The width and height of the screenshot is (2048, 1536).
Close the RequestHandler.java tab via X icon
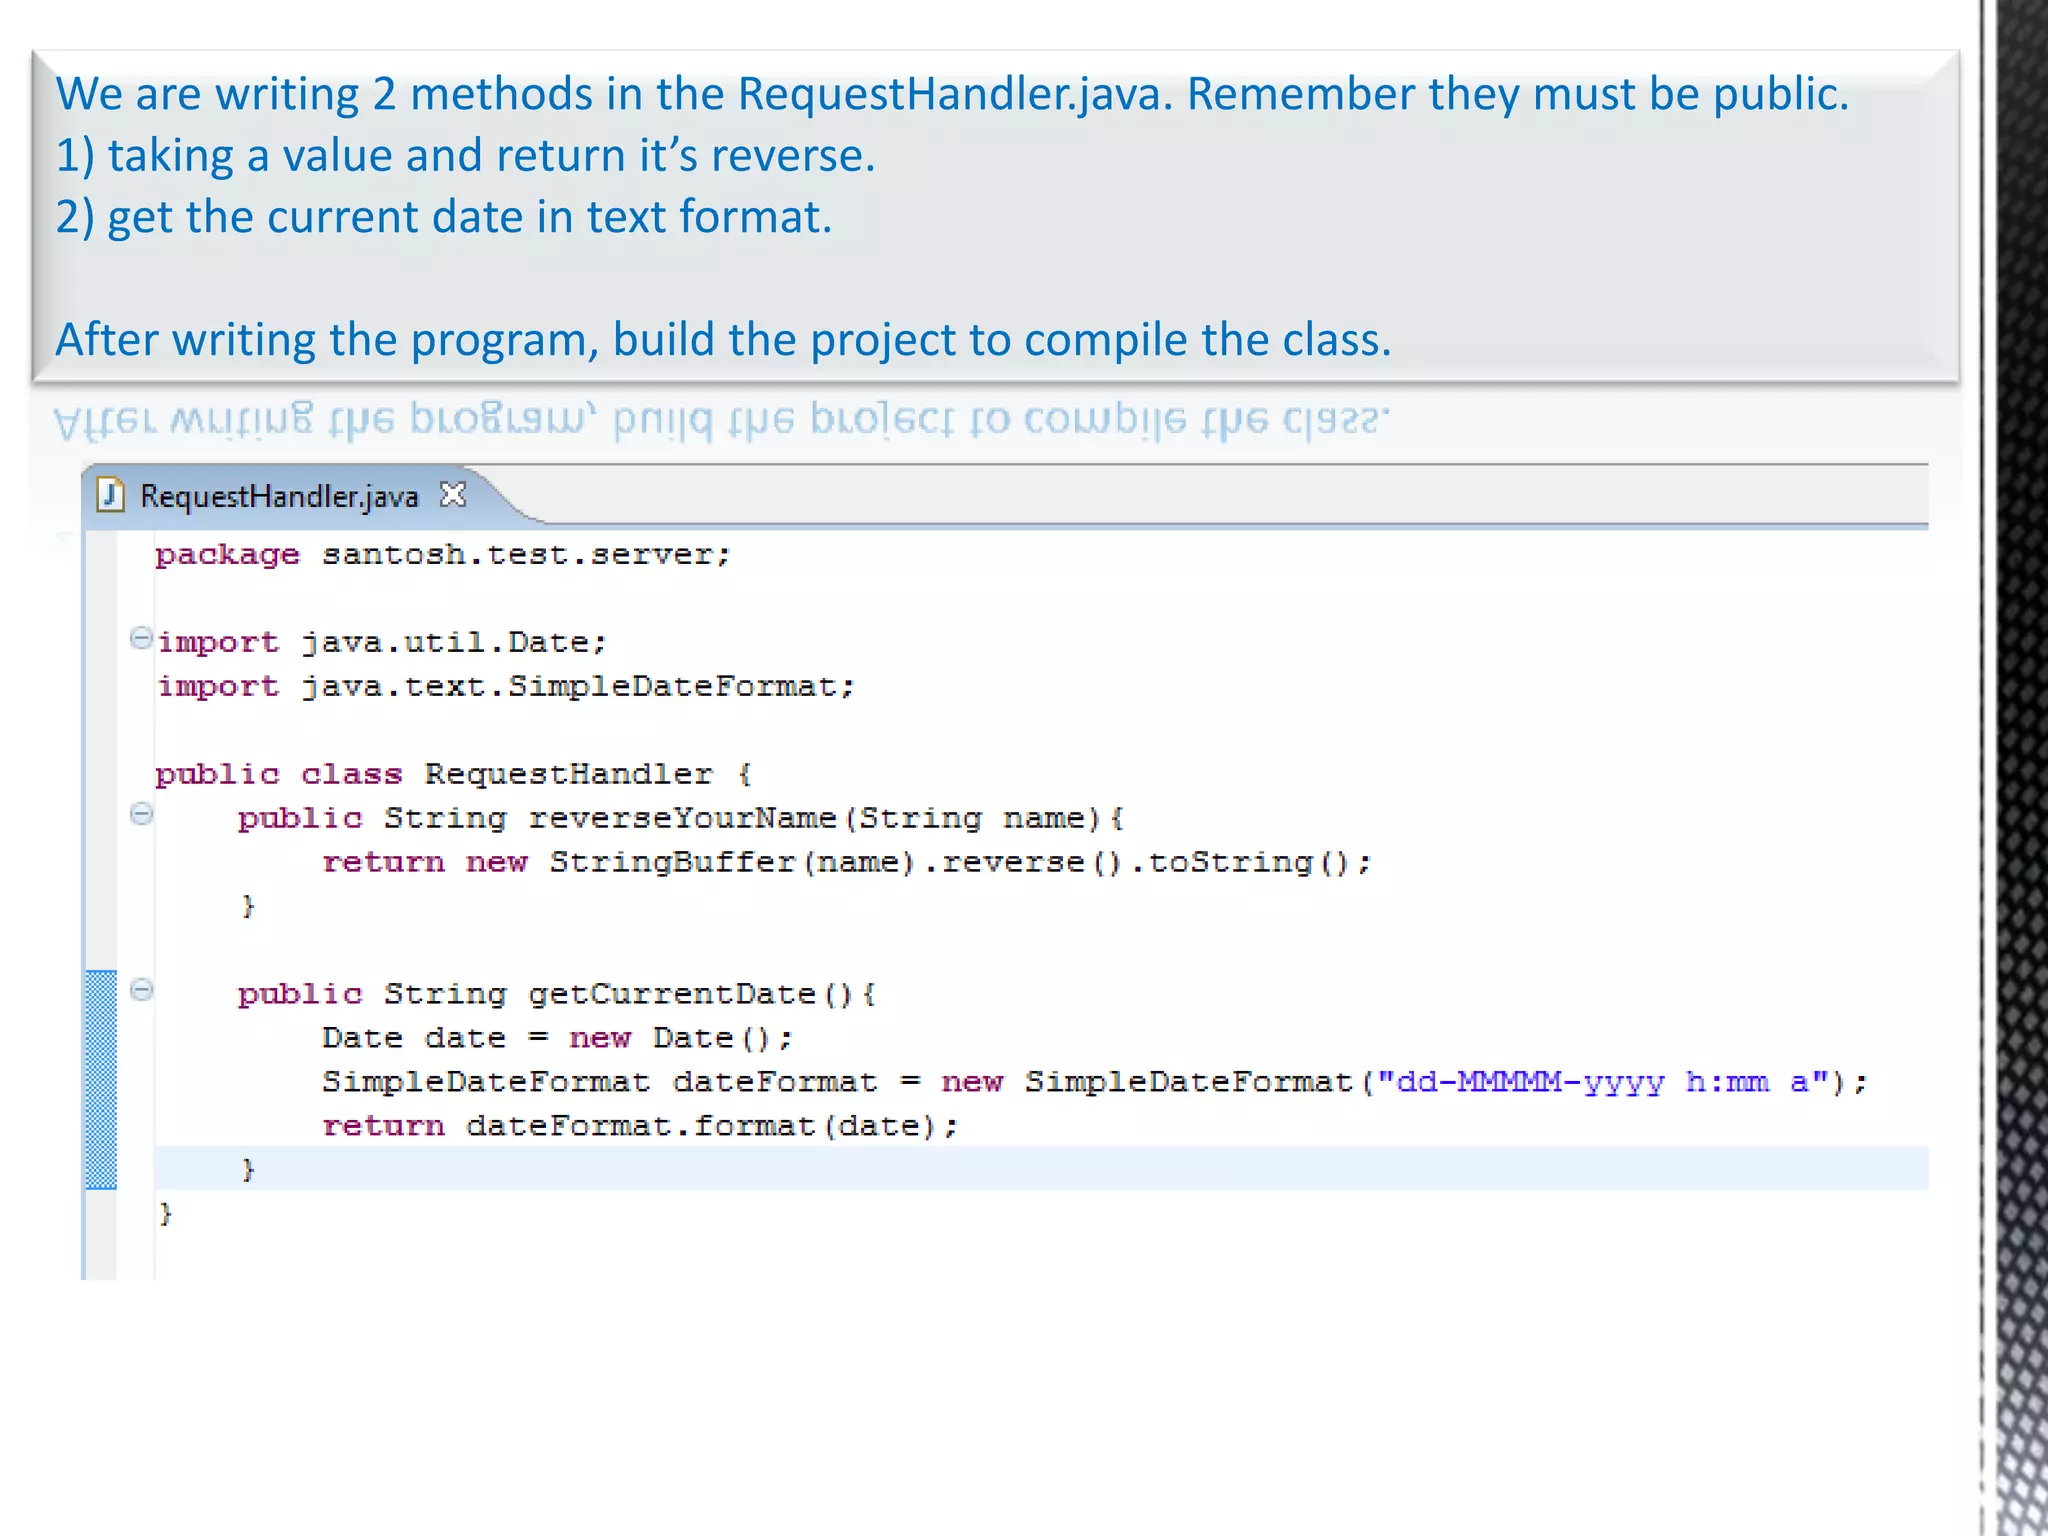[453, 495]
